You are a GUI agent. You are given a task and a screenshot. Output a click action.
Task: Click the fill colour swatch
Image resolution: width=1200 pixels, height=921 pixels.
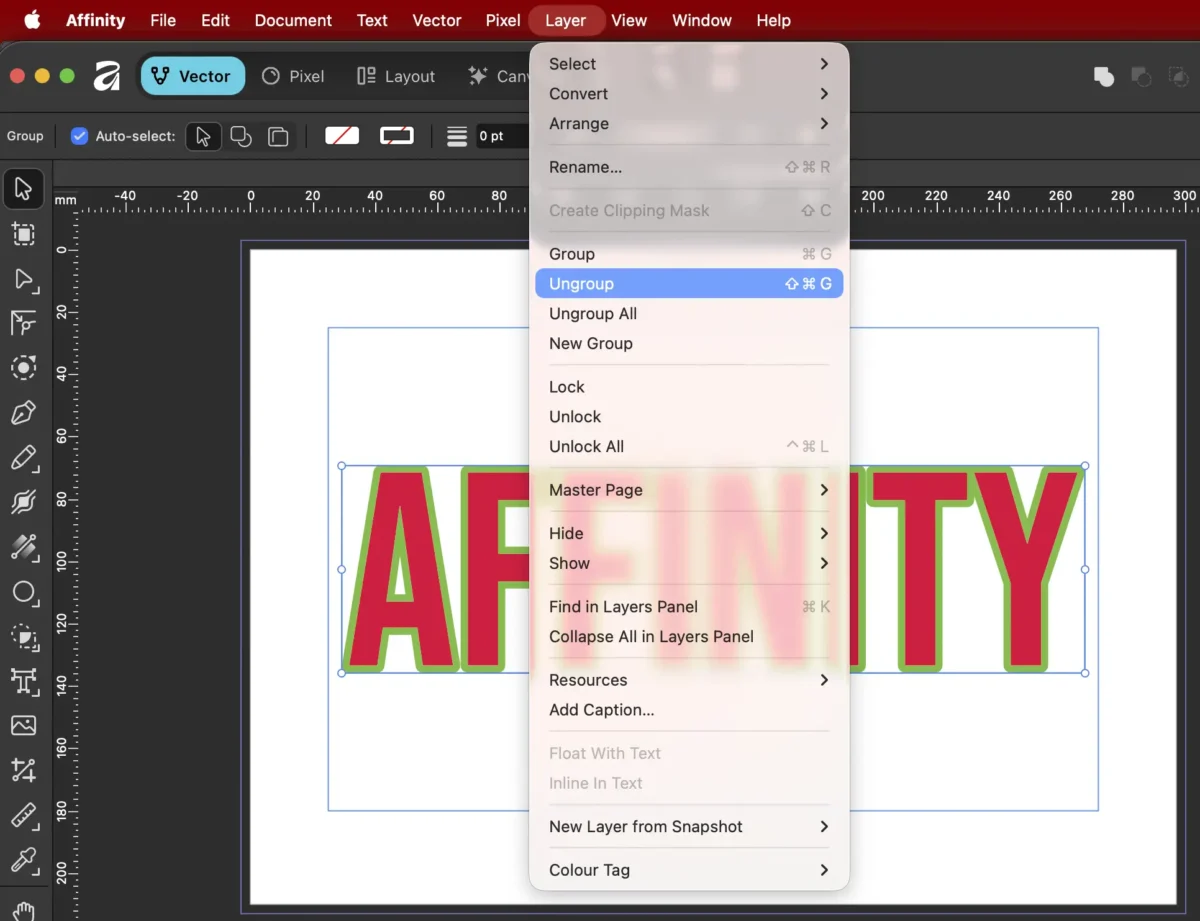tap(342, 136)
